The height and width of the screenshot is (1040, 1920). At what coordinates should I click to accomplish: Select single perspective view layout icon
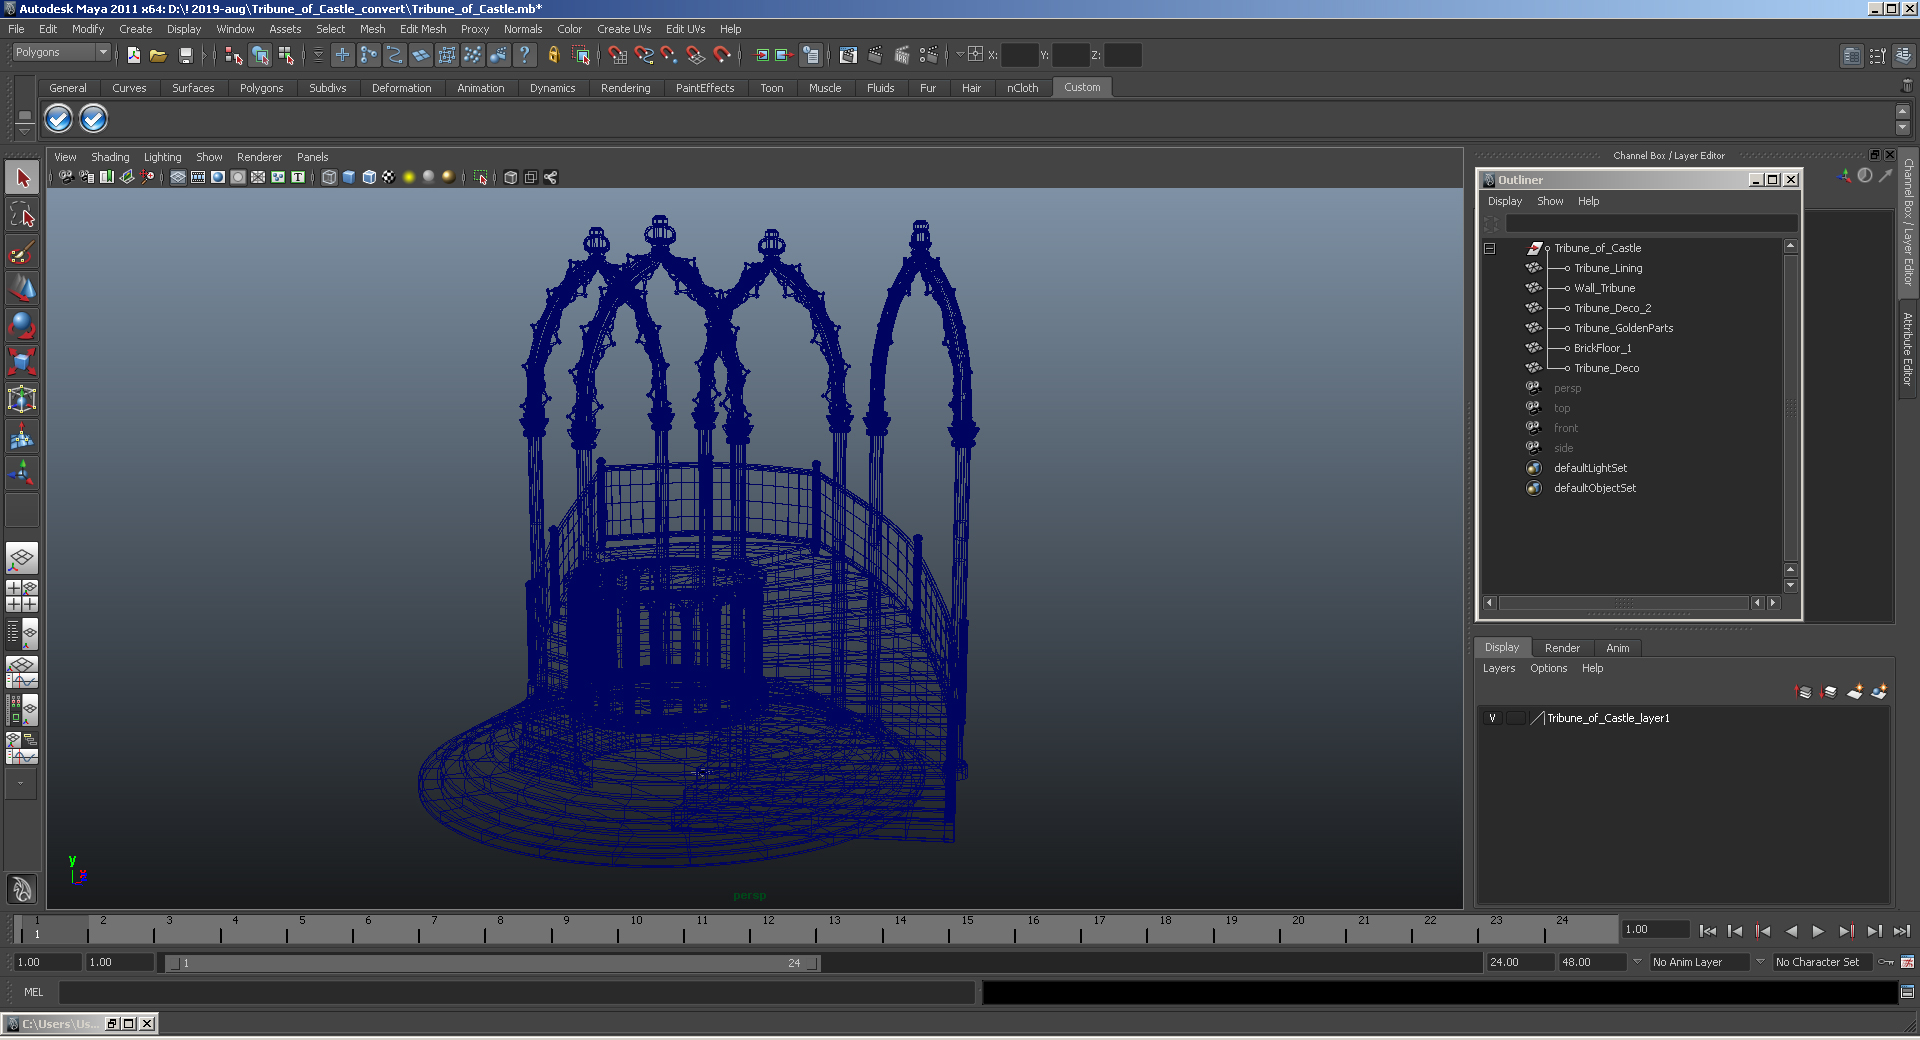(22, 558)
